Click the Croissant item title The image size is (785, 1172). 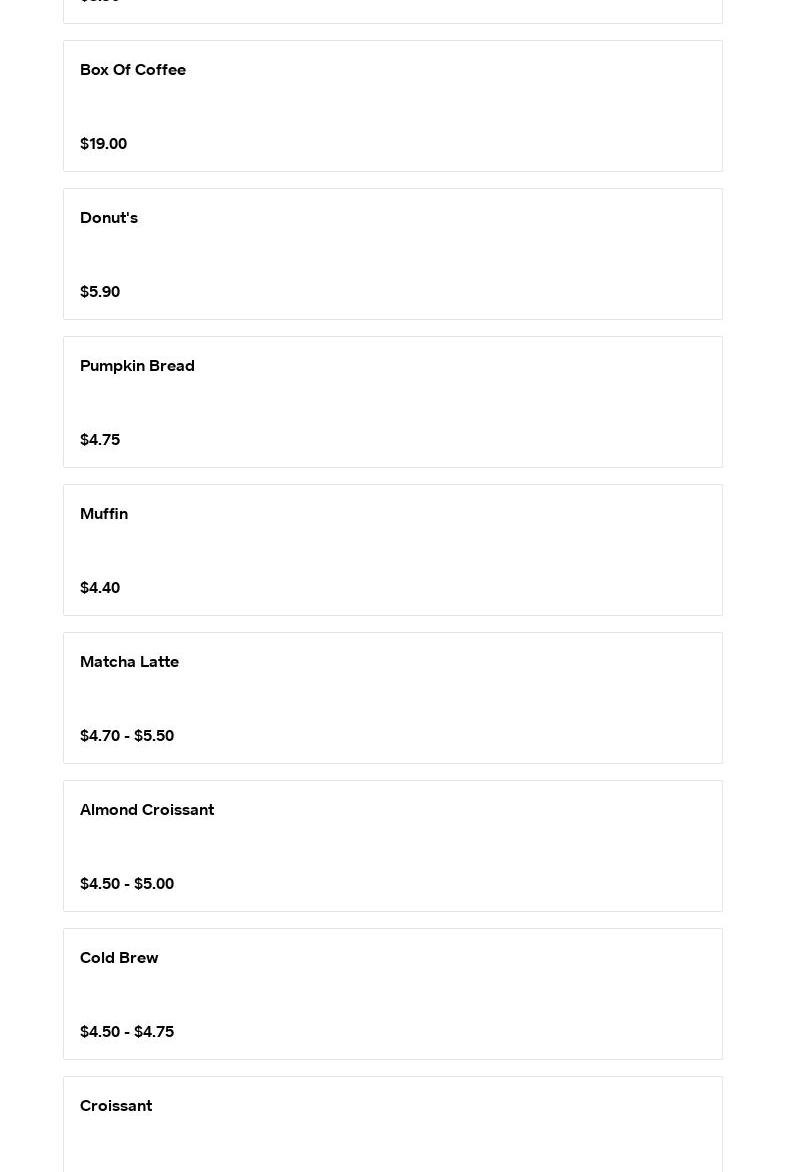coord(116,1105)
